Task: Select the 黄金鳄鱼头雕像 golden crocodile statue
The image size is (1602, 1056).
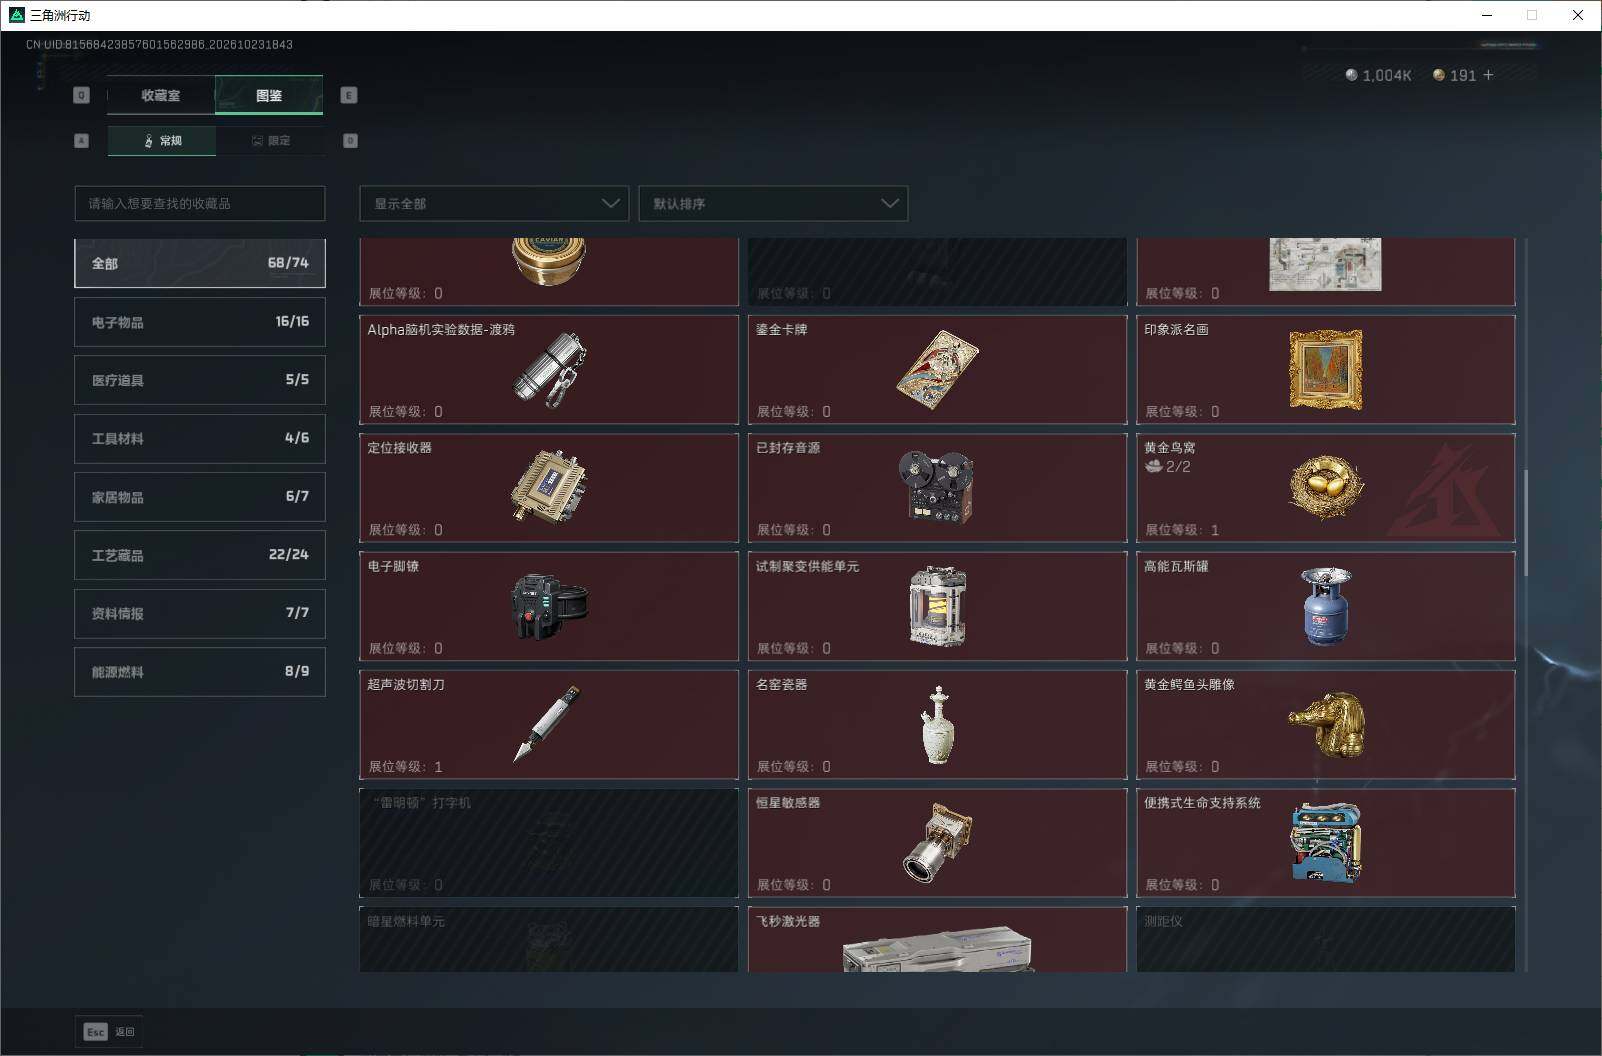Action: point(1326,724)
